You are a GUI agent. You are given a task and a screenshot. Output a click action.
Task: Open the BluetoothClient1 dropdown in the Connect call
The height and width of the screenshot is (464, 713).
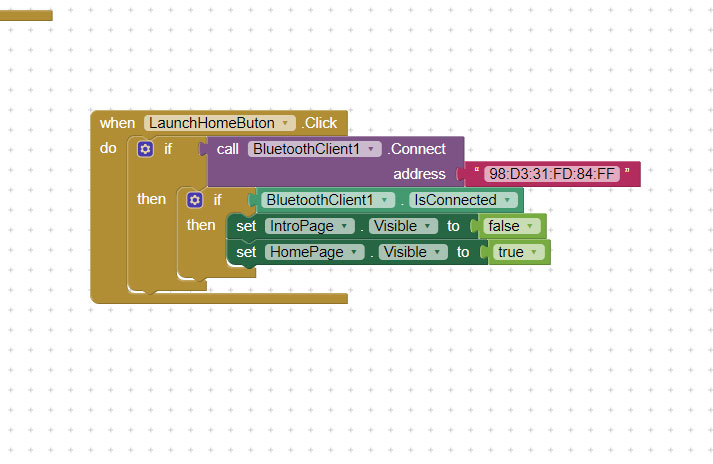pos(314,149)
